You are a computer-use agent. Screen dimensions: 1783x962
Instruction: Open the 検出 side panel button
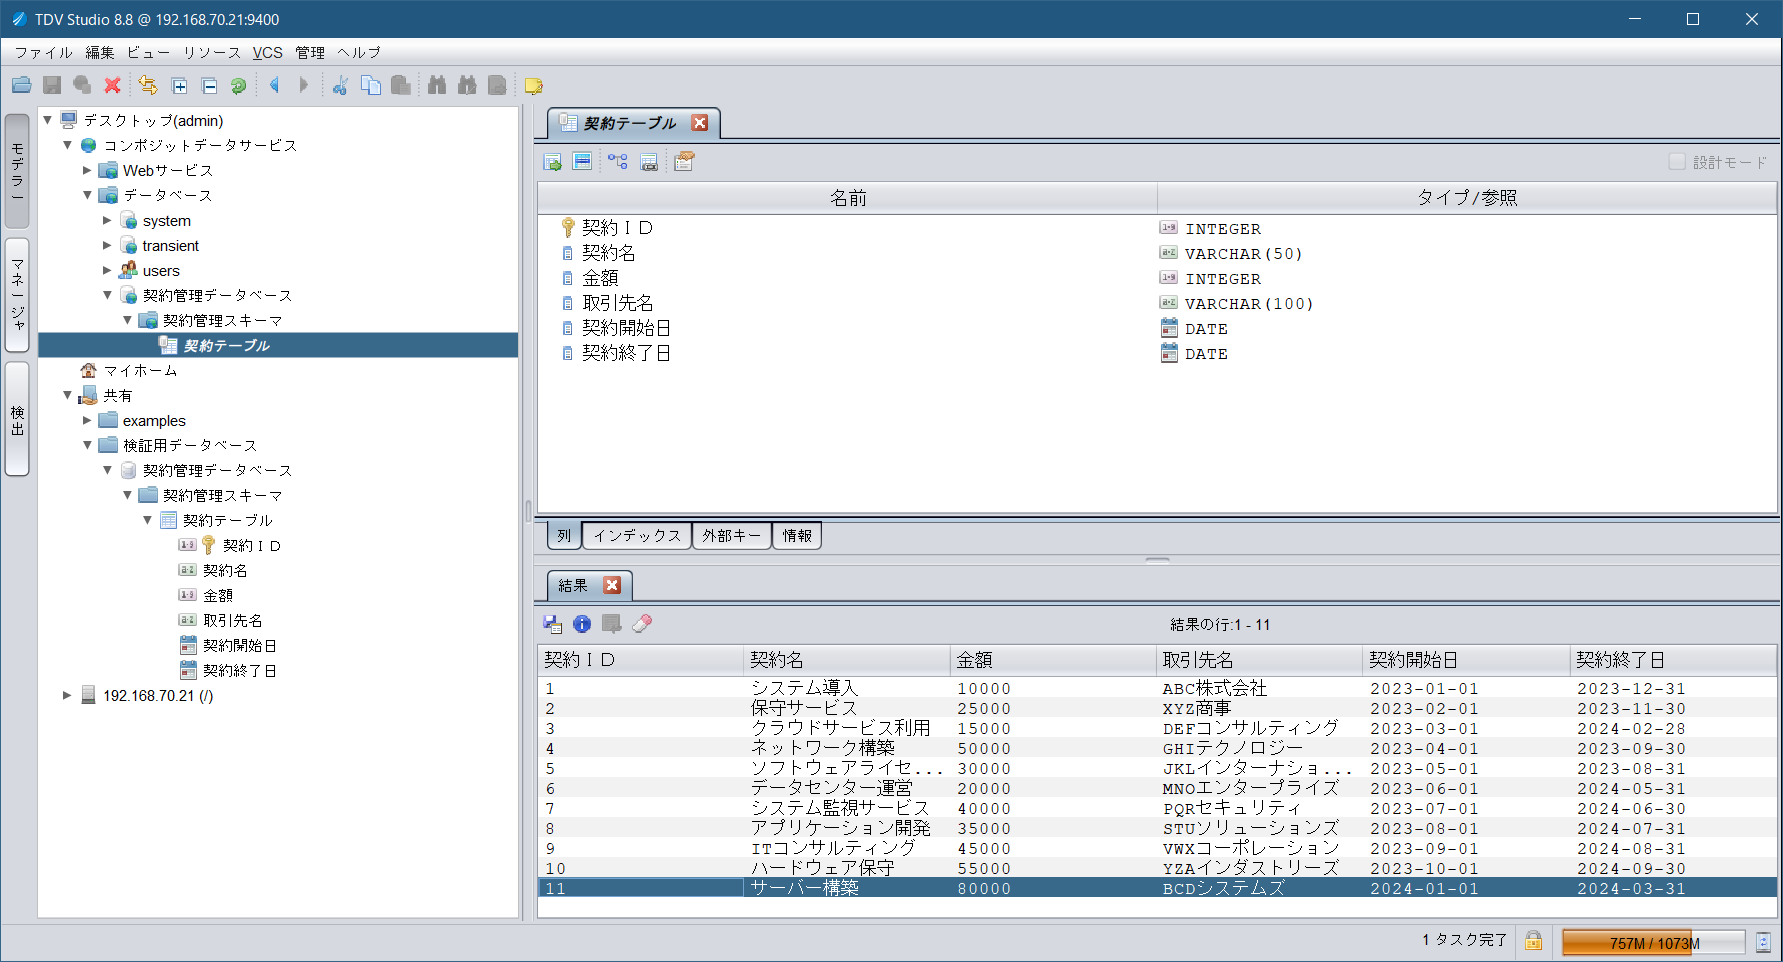(x=17, y=419)
